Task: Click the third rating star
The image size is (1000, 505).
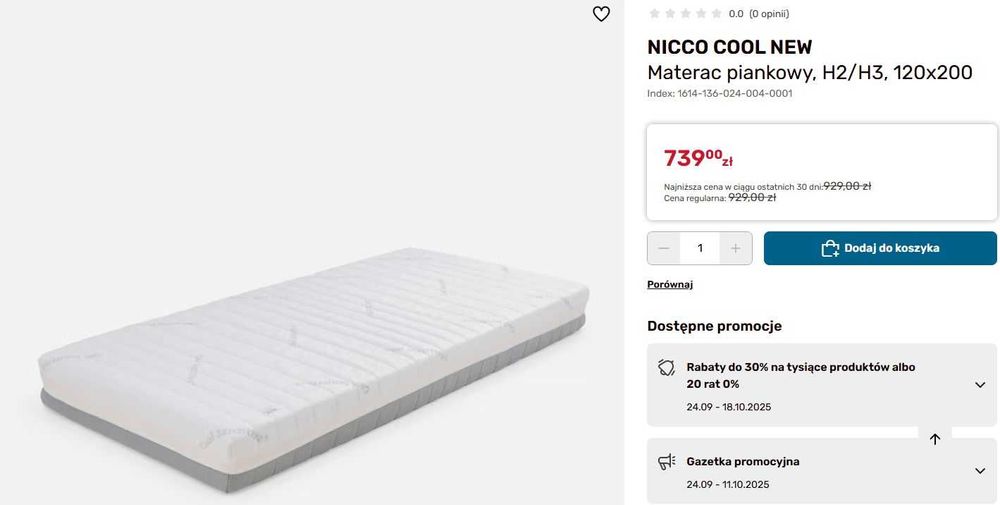Action: (685, 14)
